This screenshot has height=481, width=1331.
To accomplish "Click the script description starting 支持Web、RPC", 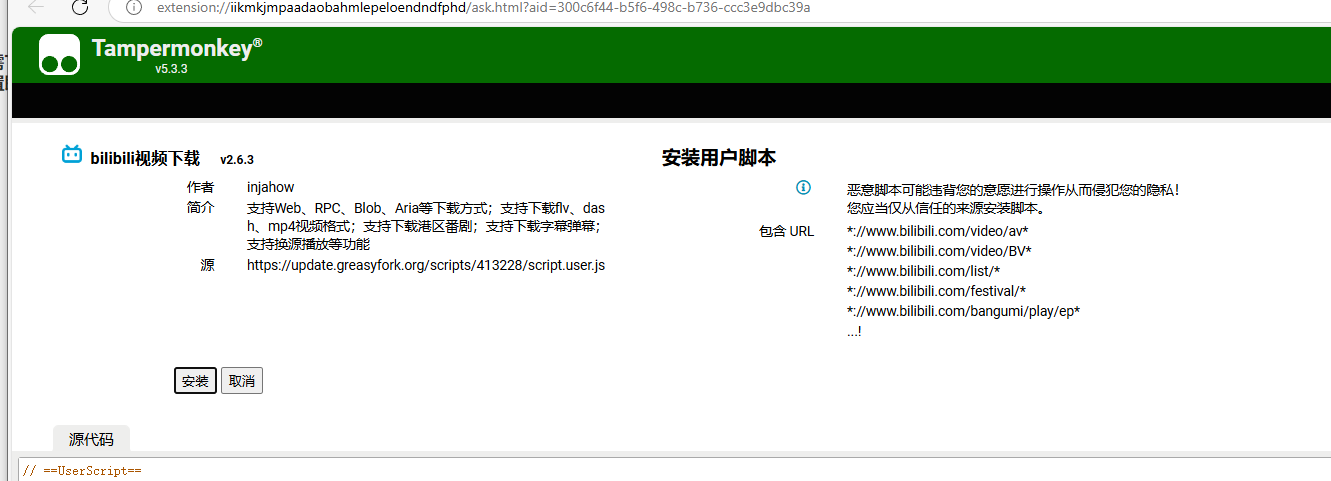I will (426, 226).
